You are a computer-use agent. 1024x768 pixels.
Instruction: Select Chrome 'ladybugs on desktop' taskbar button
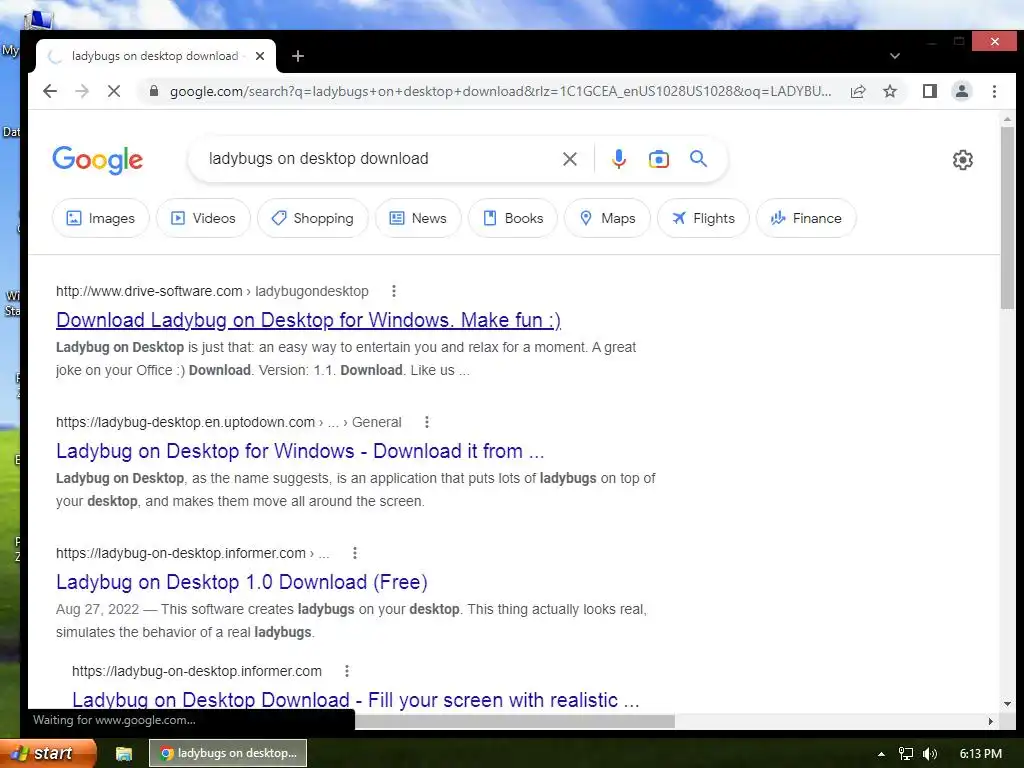tap(228, 753)
